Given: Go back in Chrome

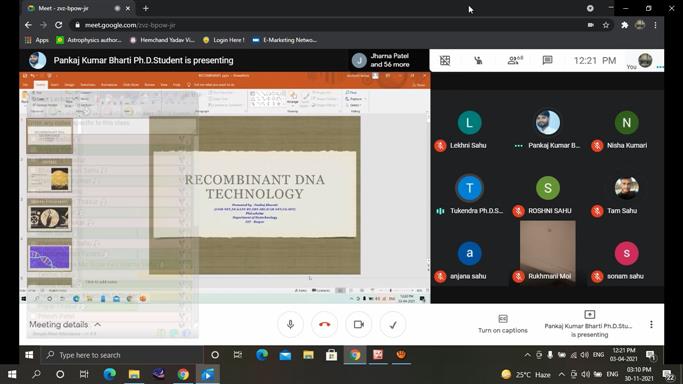Looking at the screenshot, I should click(x=28, y=25).
